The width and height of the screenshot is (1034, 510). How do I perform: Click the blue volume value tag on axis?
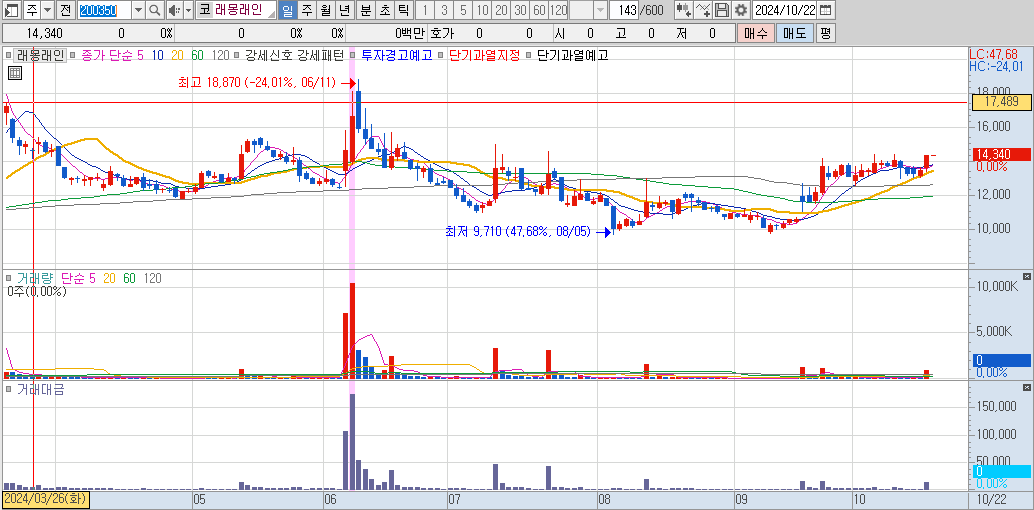point(1001,360)
